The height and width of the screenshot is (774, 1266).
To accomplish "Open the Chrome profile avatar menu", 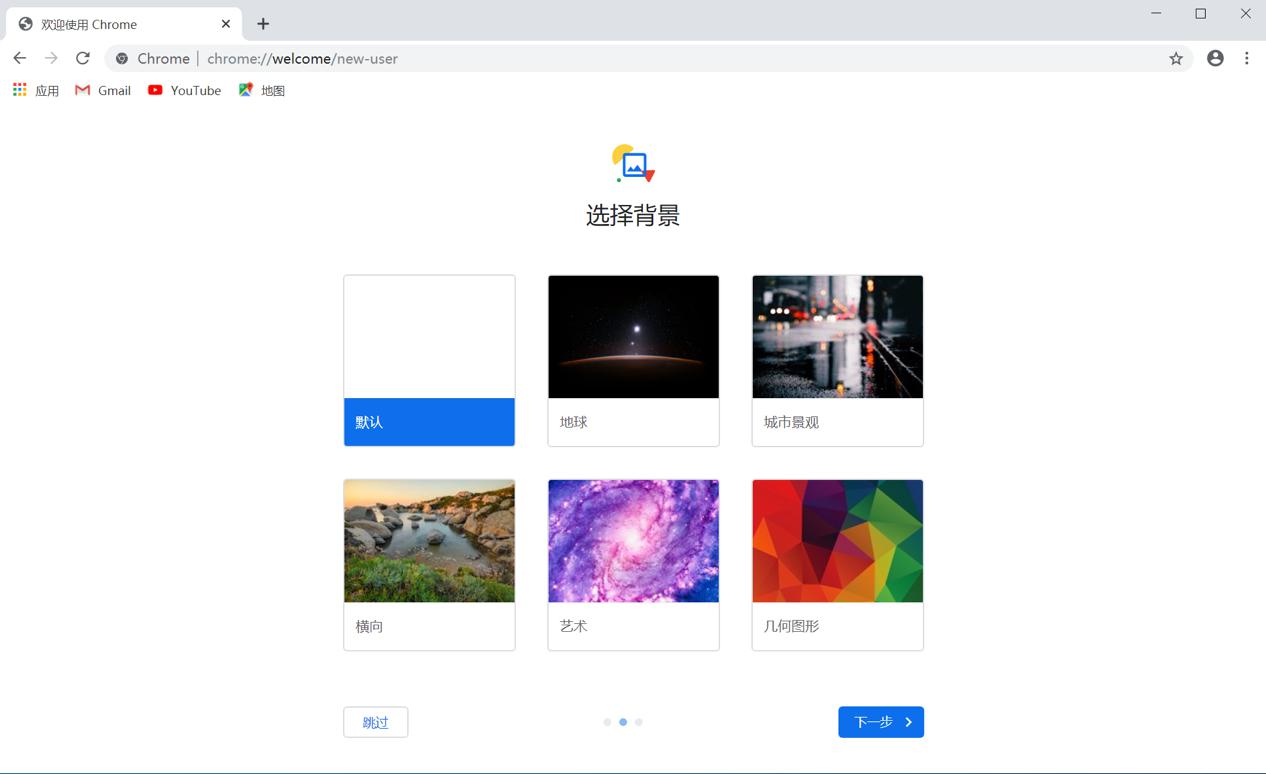I will [1215, 59].
